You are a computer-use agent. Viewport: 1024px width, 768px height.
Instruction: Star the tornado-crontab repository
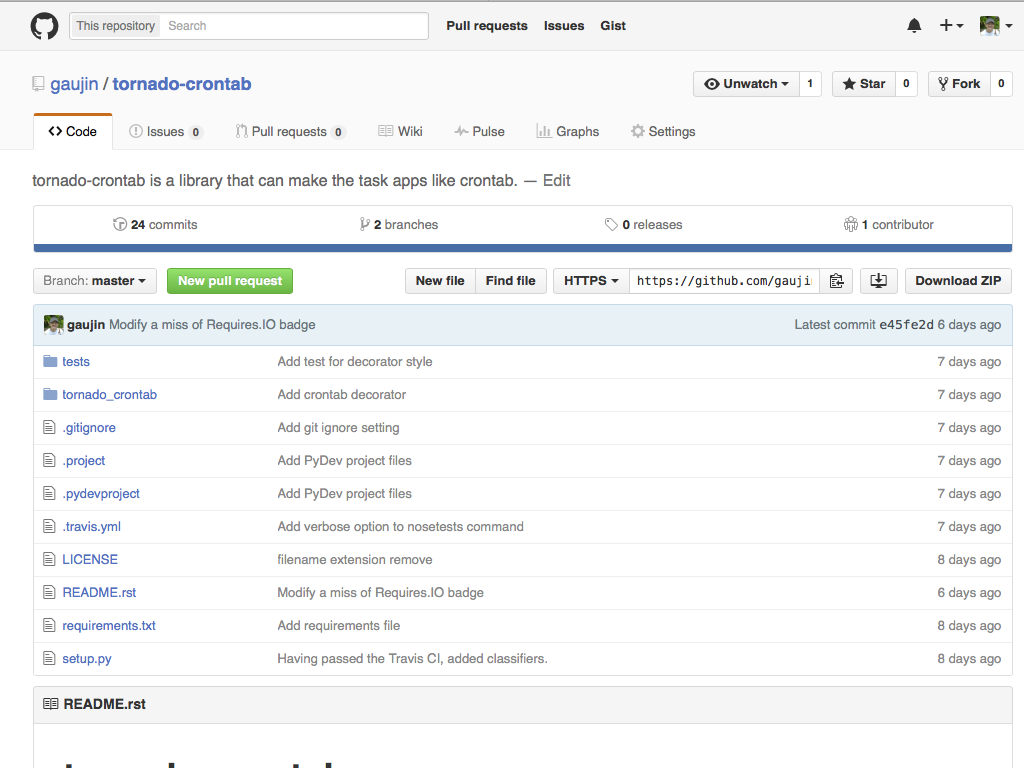tap(862, 84)
